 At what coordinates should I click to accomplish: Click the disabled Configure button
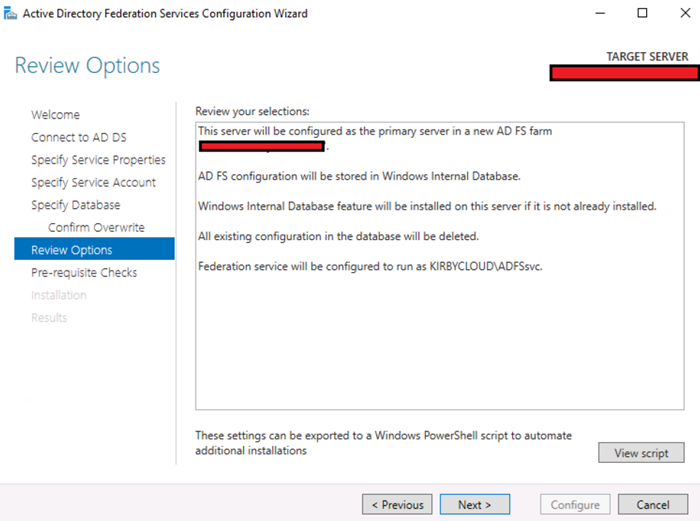click(x=575, y=504)
